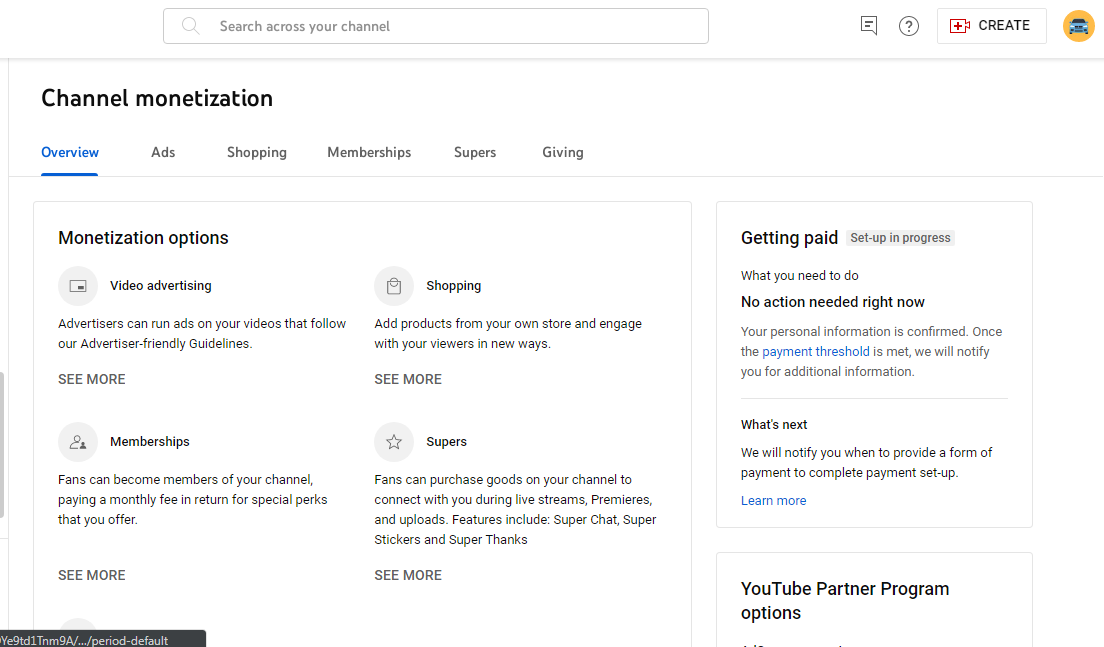See more under Supers option
Image resolution: width=1104 pixels, height=647 pixels.
pos(408,575)
